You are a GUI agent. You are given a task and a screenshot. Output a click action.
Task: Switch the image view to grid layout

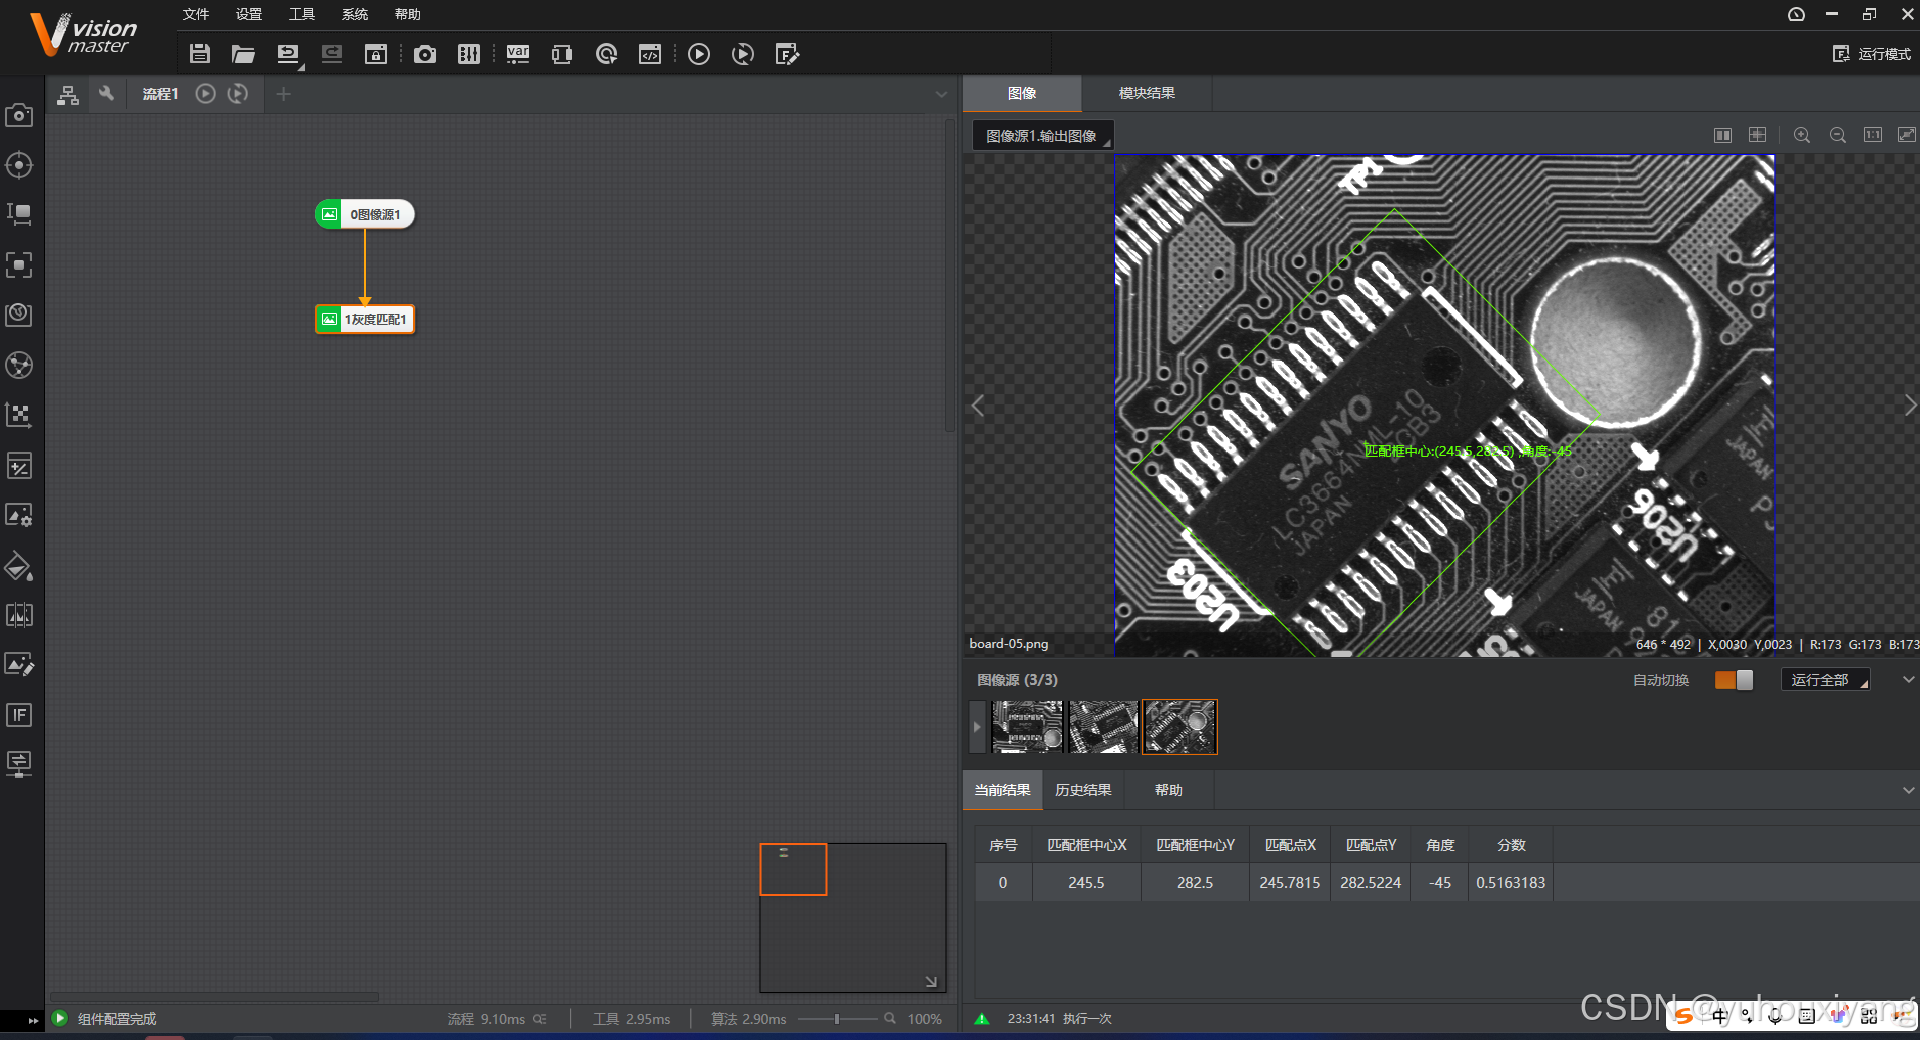[x=1757, y=135]
